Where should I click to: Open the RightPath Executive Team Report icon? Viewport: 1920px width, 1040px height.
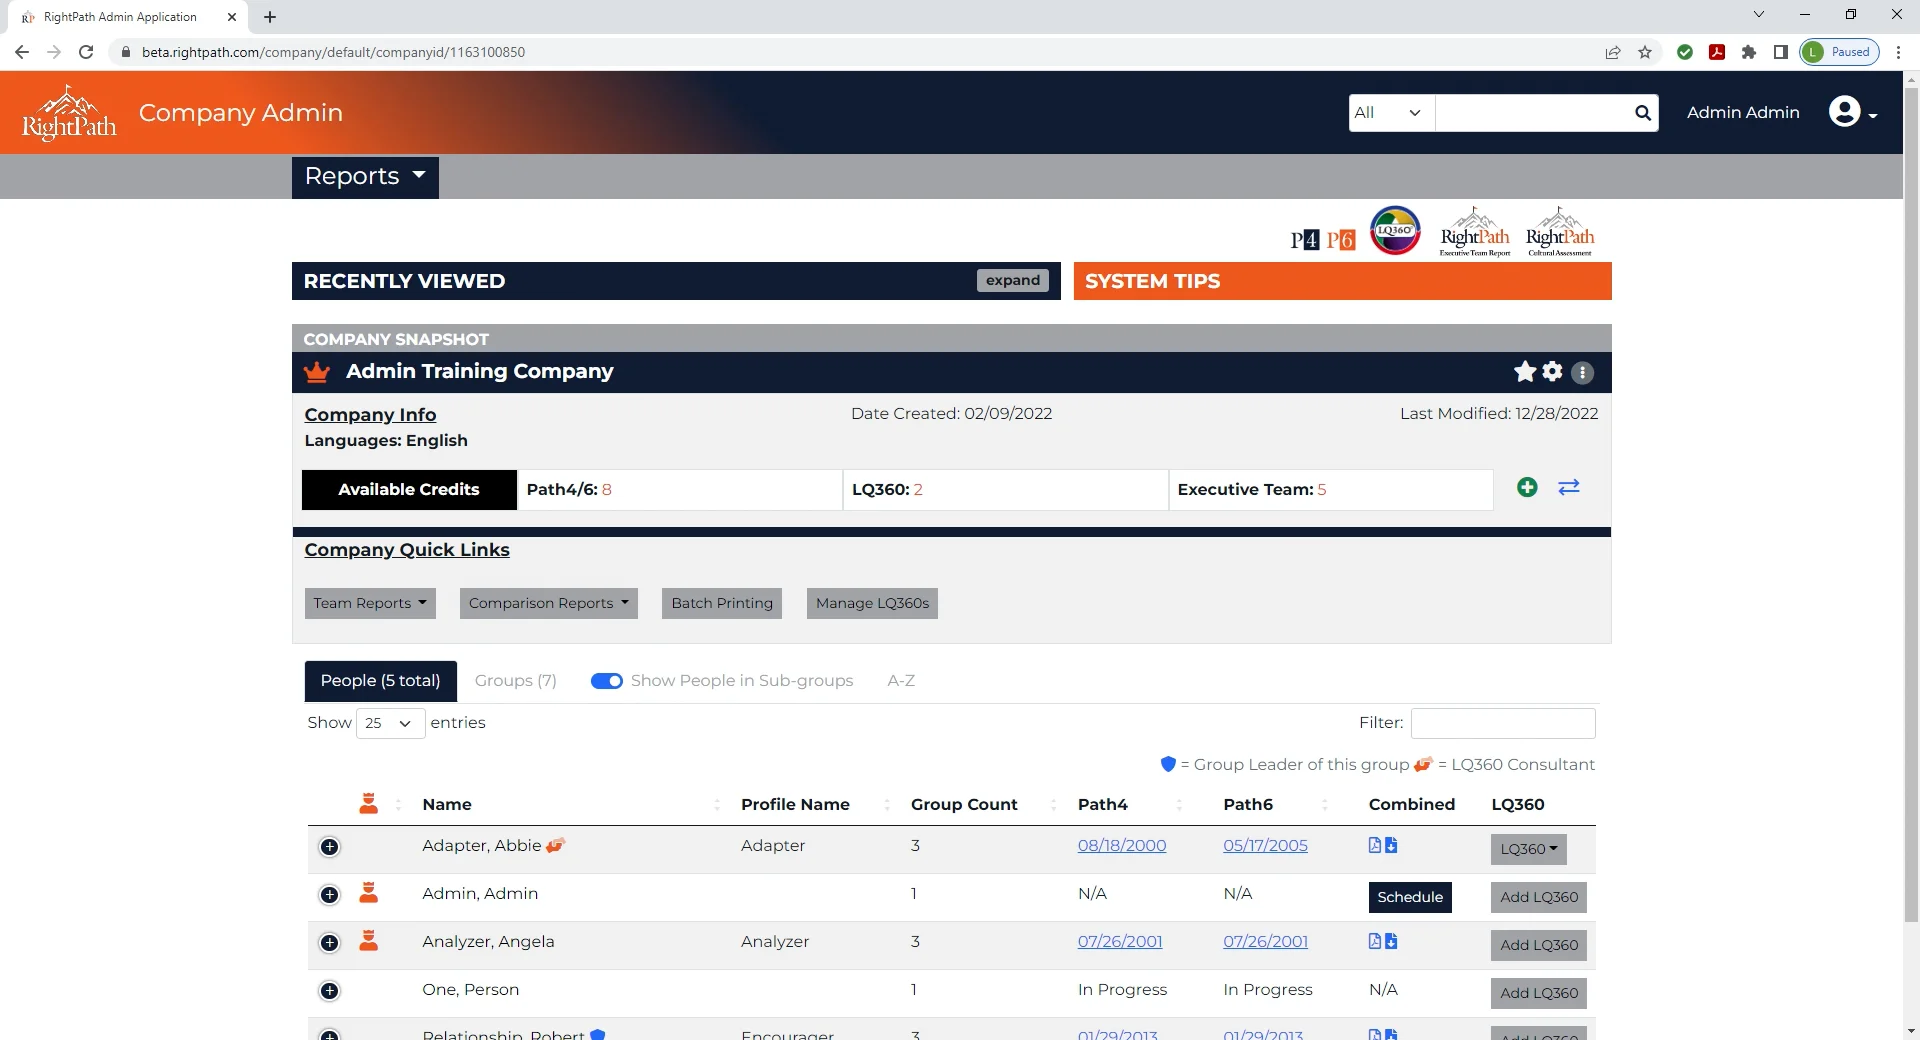(x=1475, y=231)
